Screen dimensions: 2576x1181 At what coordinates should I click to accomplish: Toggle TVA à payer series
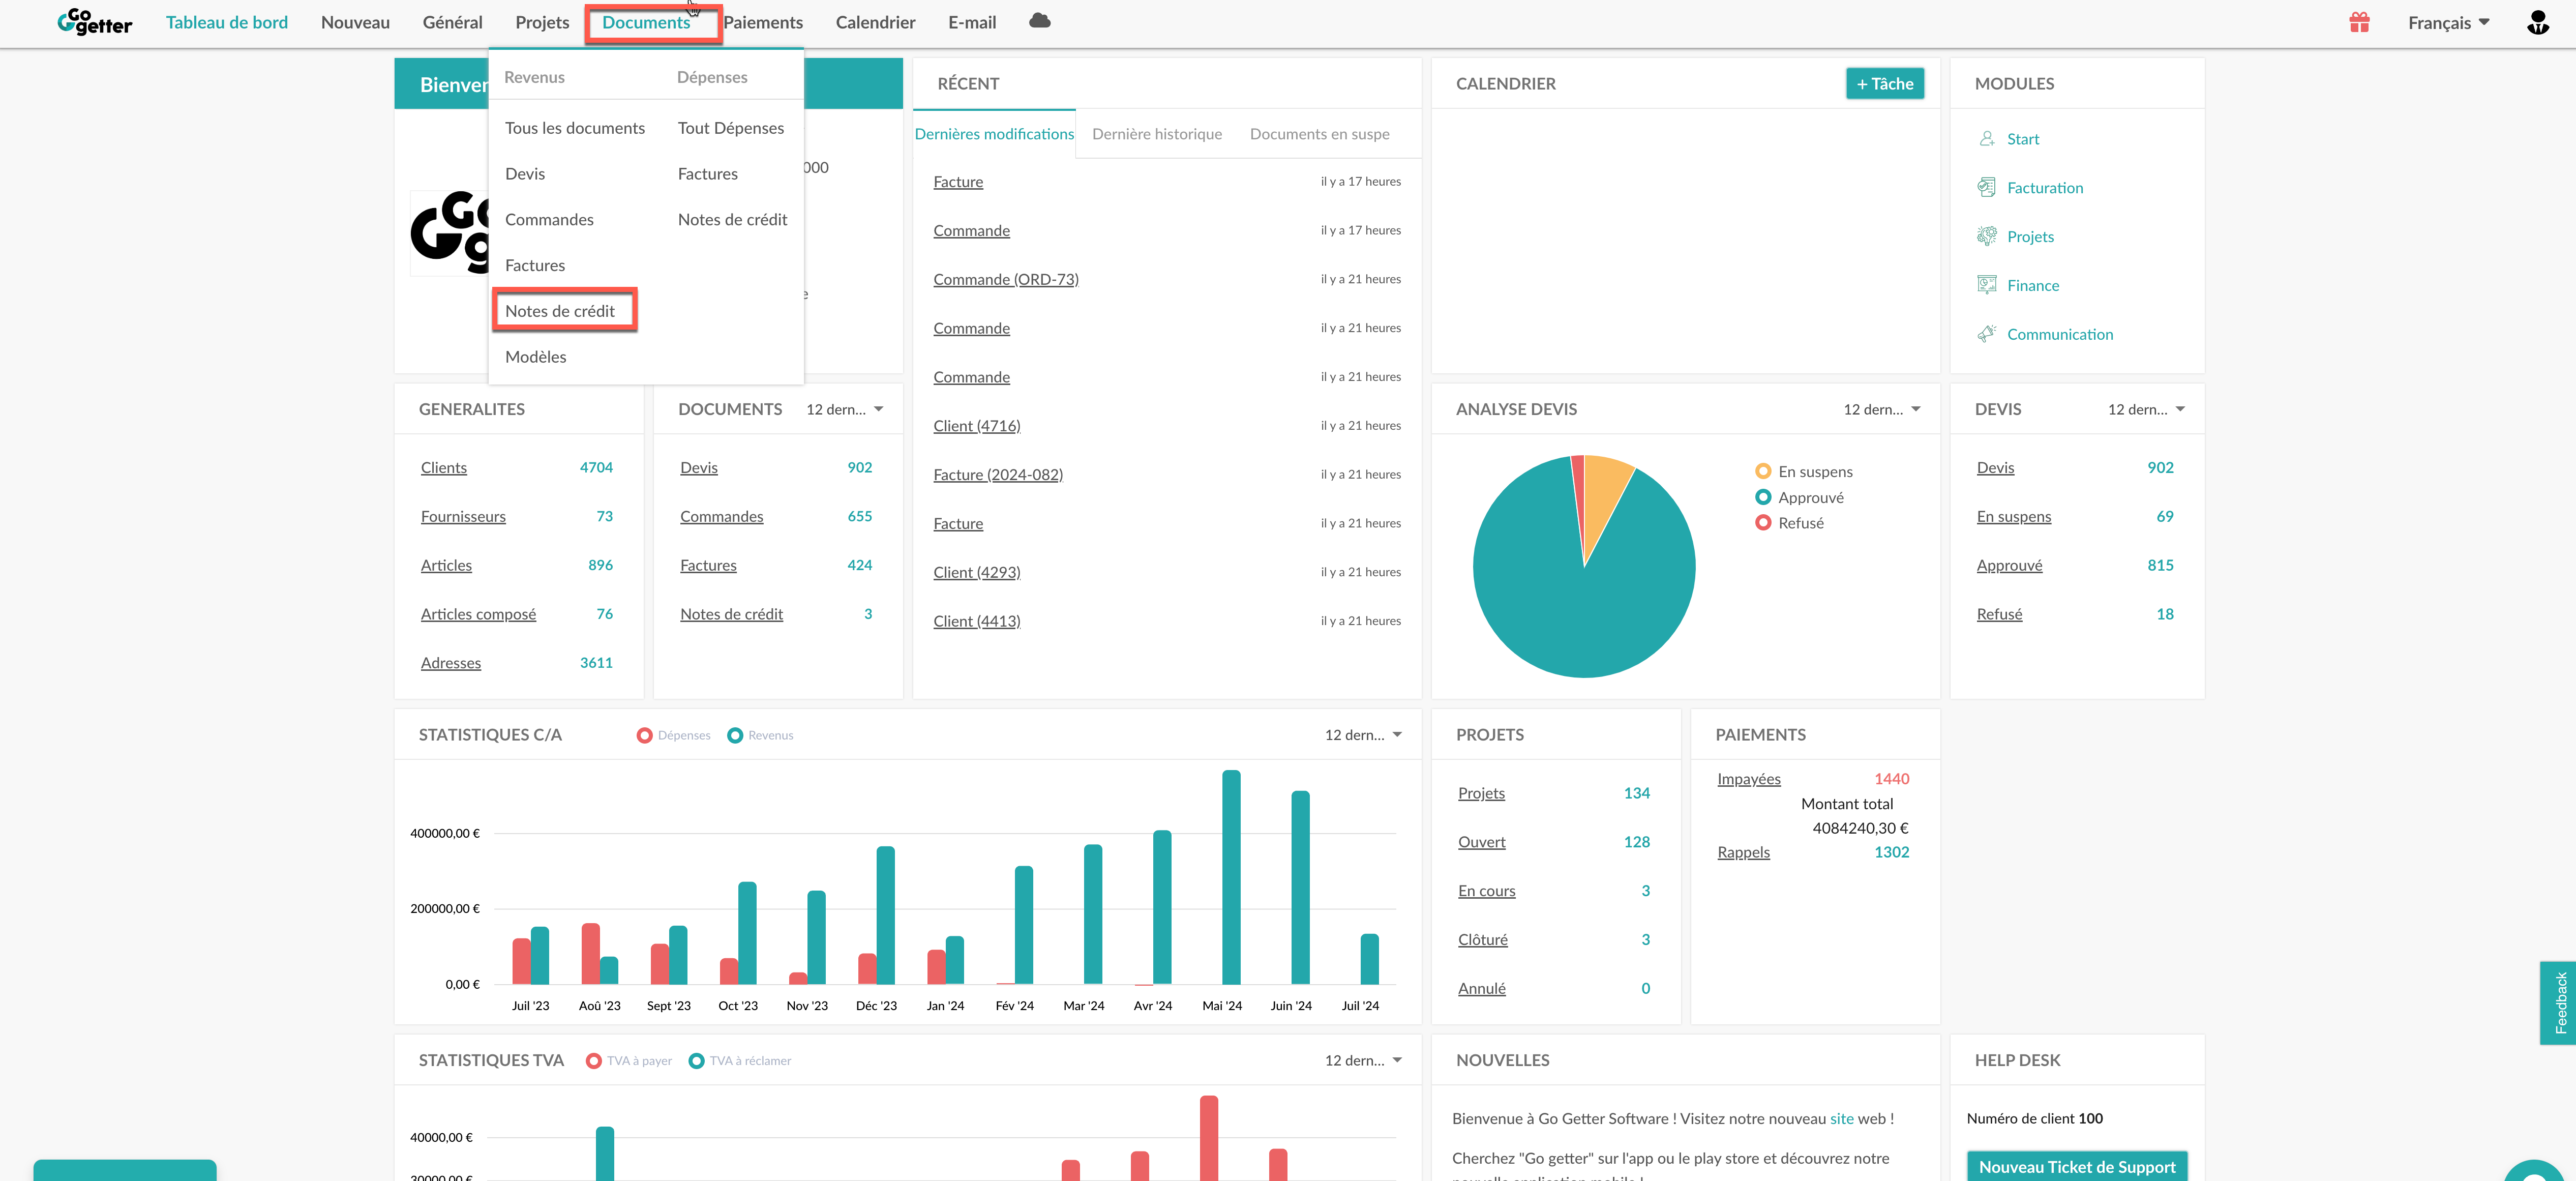coord(629,1061)
